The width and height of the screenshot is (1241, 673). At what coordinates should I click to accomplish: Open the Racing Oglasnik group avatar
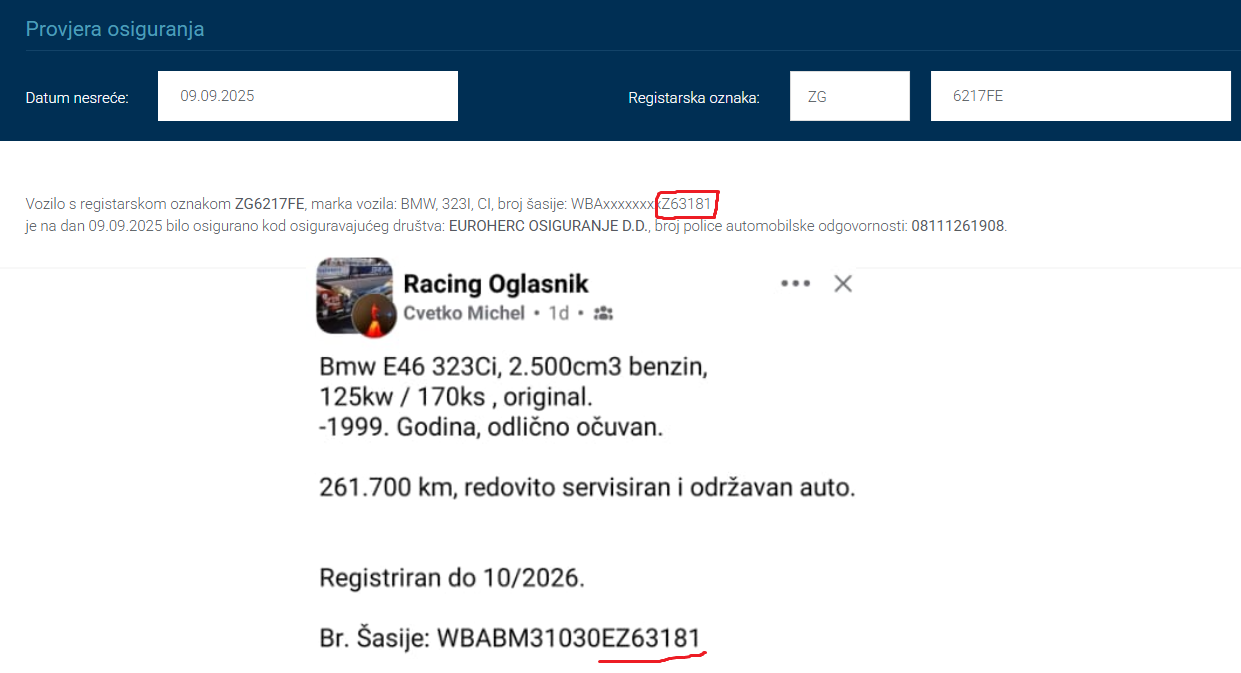[x=354, y=296]
